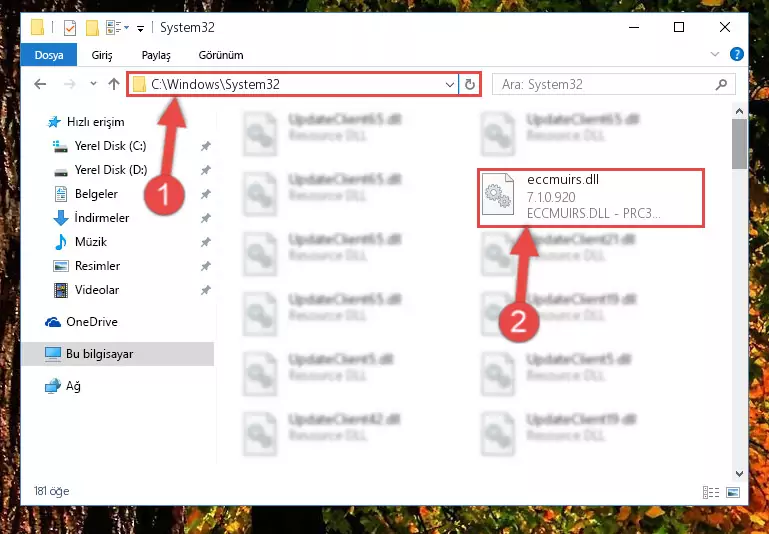
Task: Close the System32 window
Action: click(x=725, y=27)
